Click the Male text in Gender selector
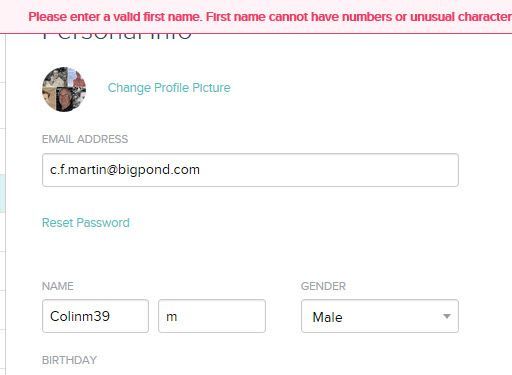The height and width of the screenshot is (375, 512). click(327, 317)
